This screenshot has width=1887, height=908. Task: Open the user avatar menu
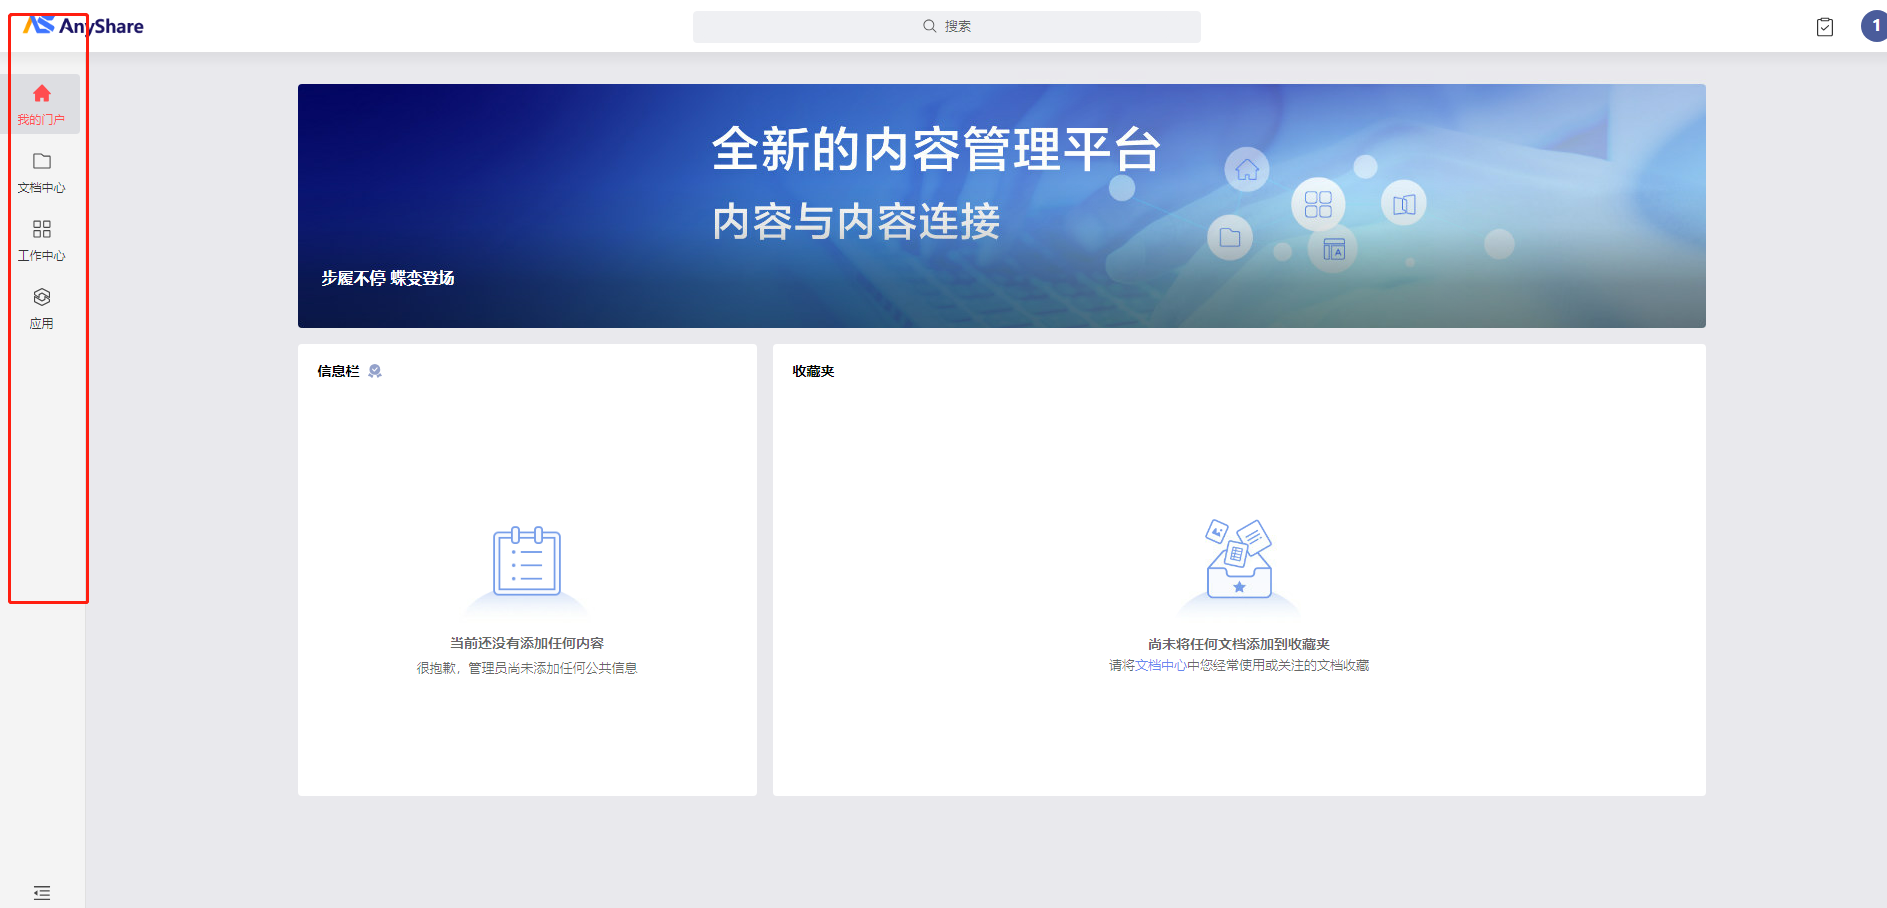[1874, 26]
